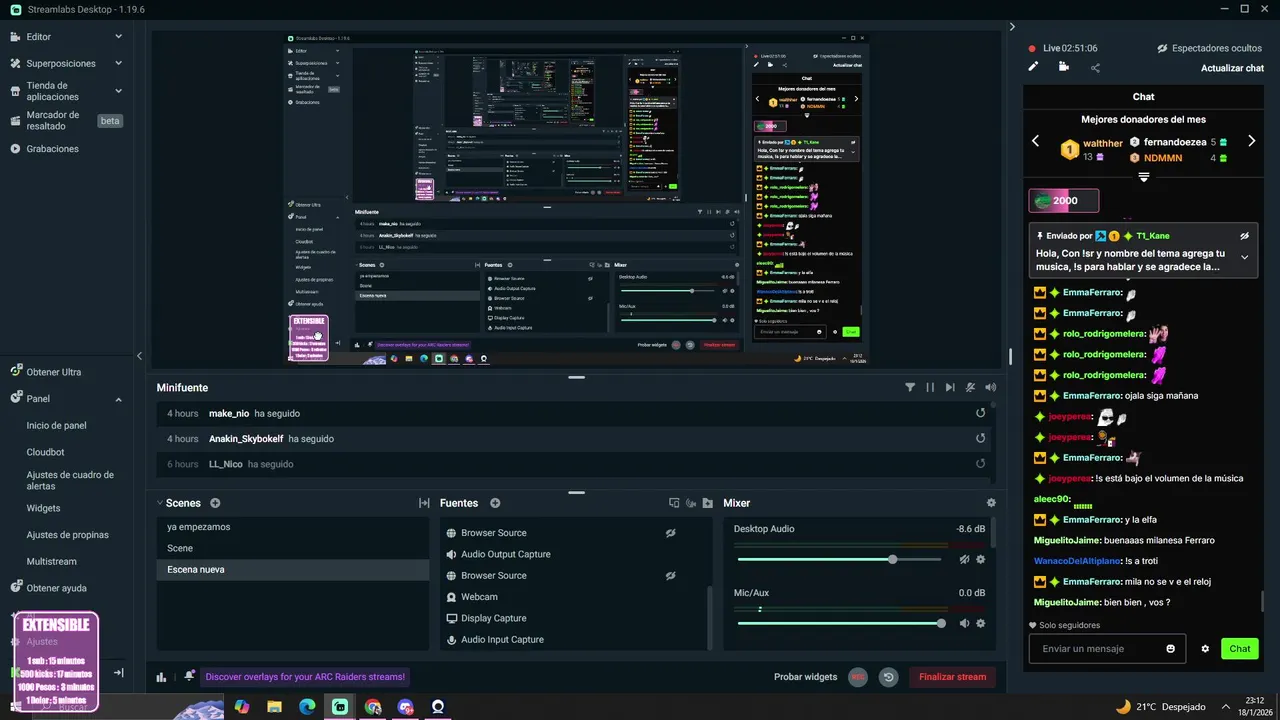This screenshot has width=1280, height=720.
Task: Open the emoji picker in chat box
Action: 1171,649
